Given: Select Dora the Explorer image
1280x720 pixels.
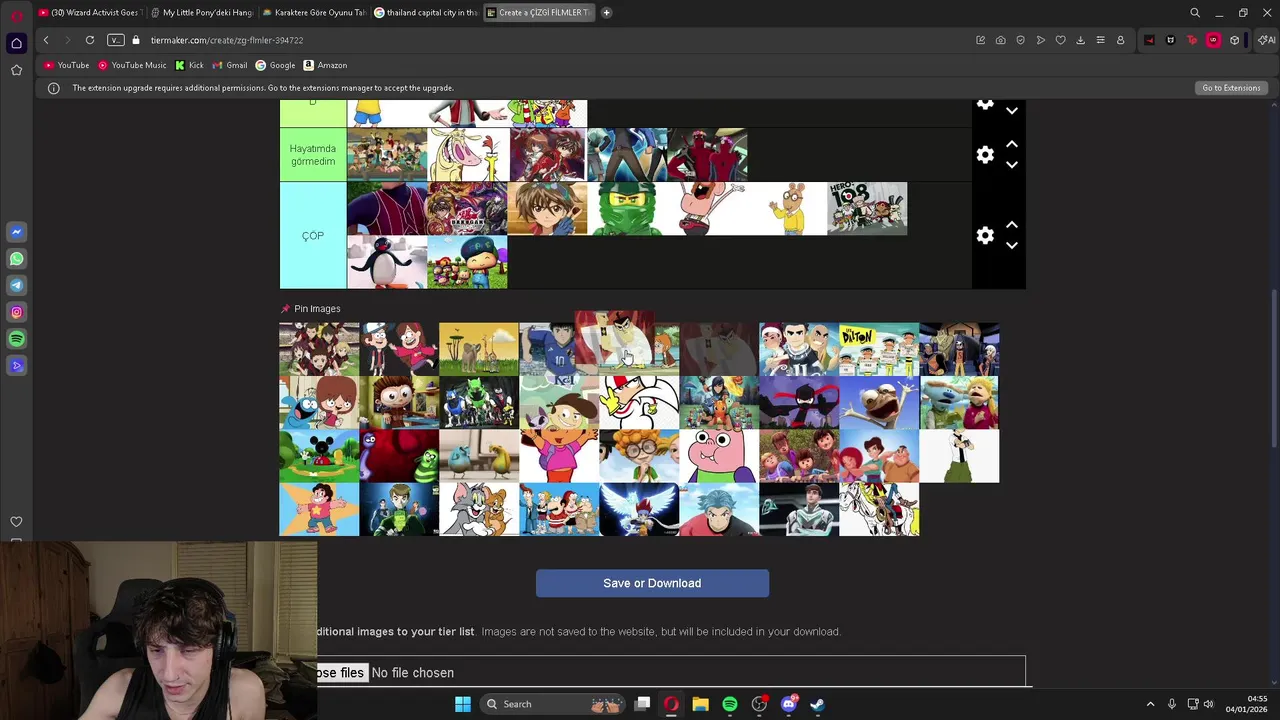Looking at the screenshot, I should [x=559, y=456].
